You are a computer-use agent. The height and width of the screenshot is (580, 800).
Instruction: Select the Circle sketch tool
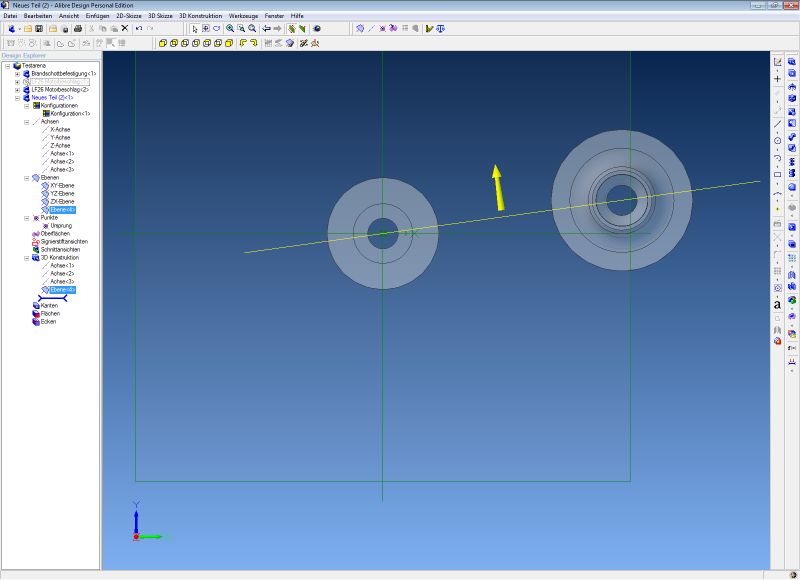[x=778, y=141]
